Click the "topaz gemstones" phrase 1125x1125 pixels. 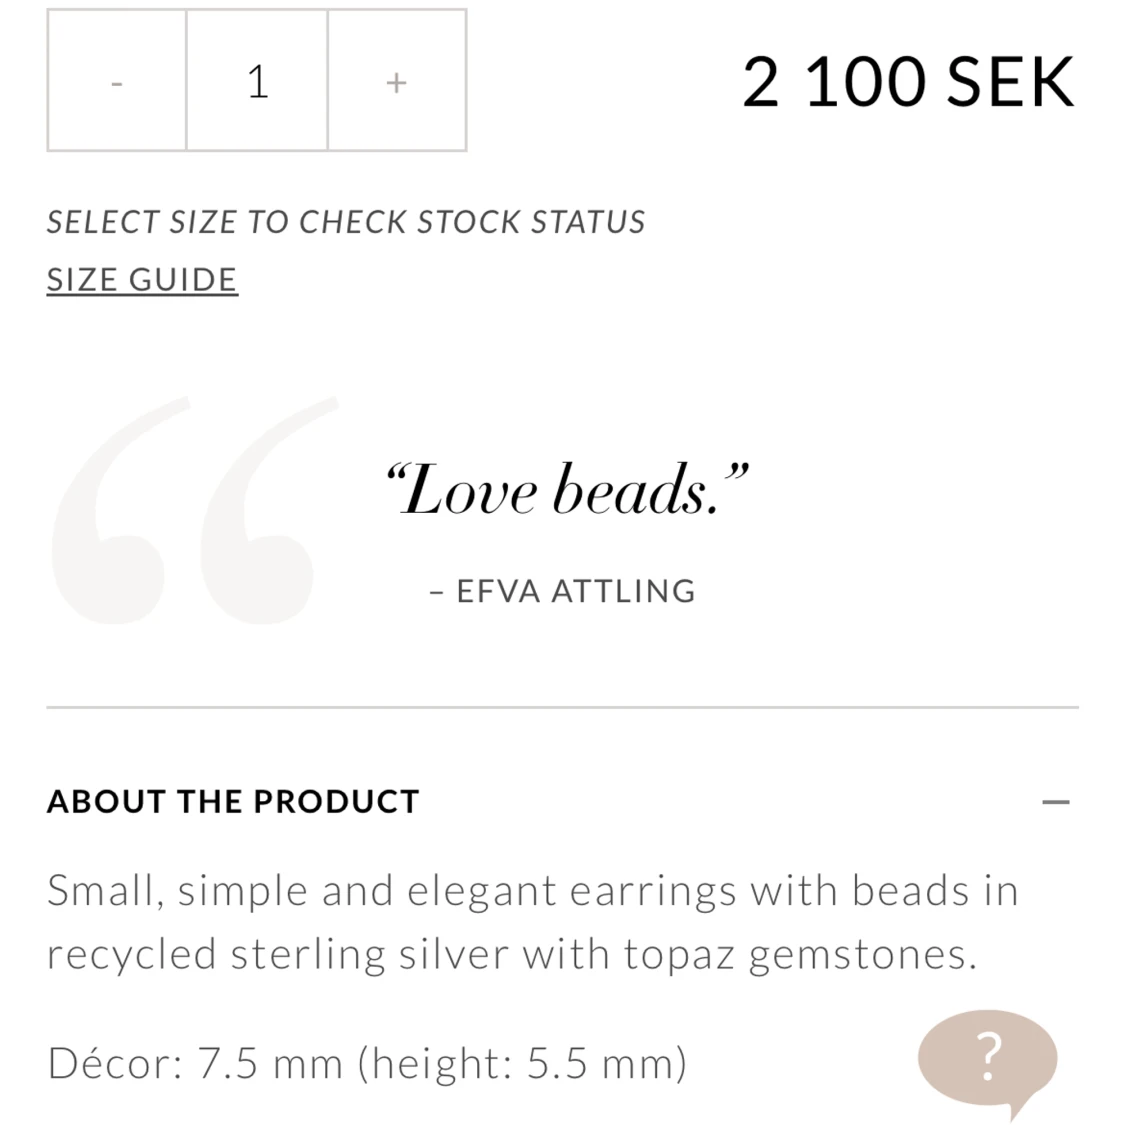click(x=800, y=955)
